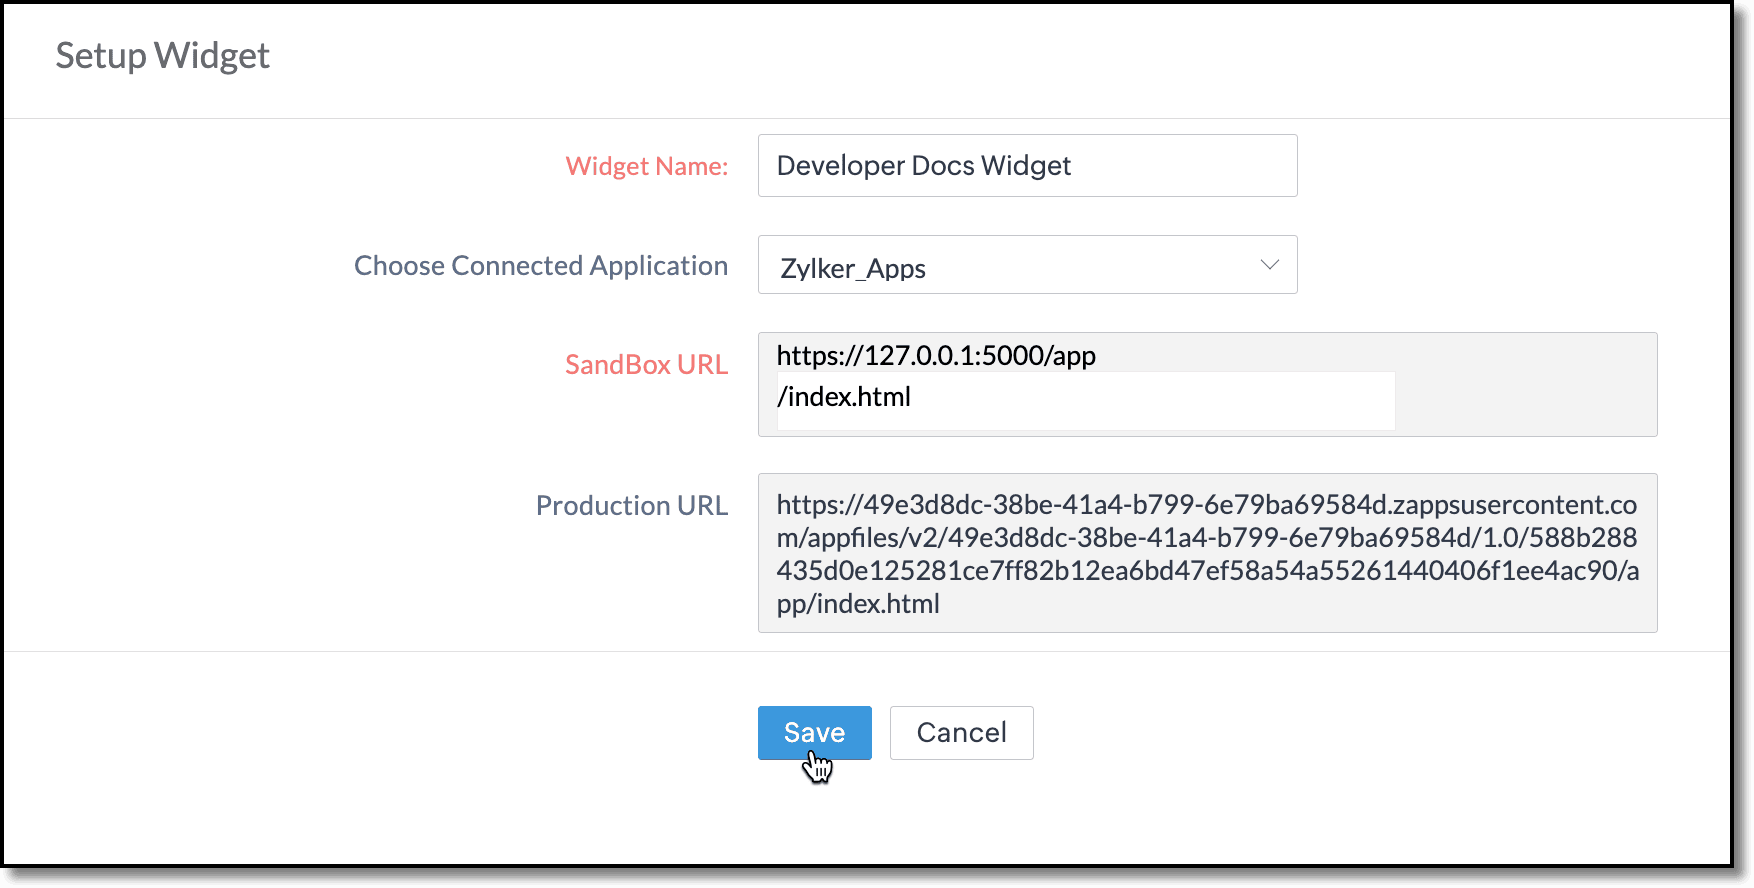Screen dimensions: 1754x888
Task: Select the Zylker_Apps value text
Action: [x=853, y=268]
